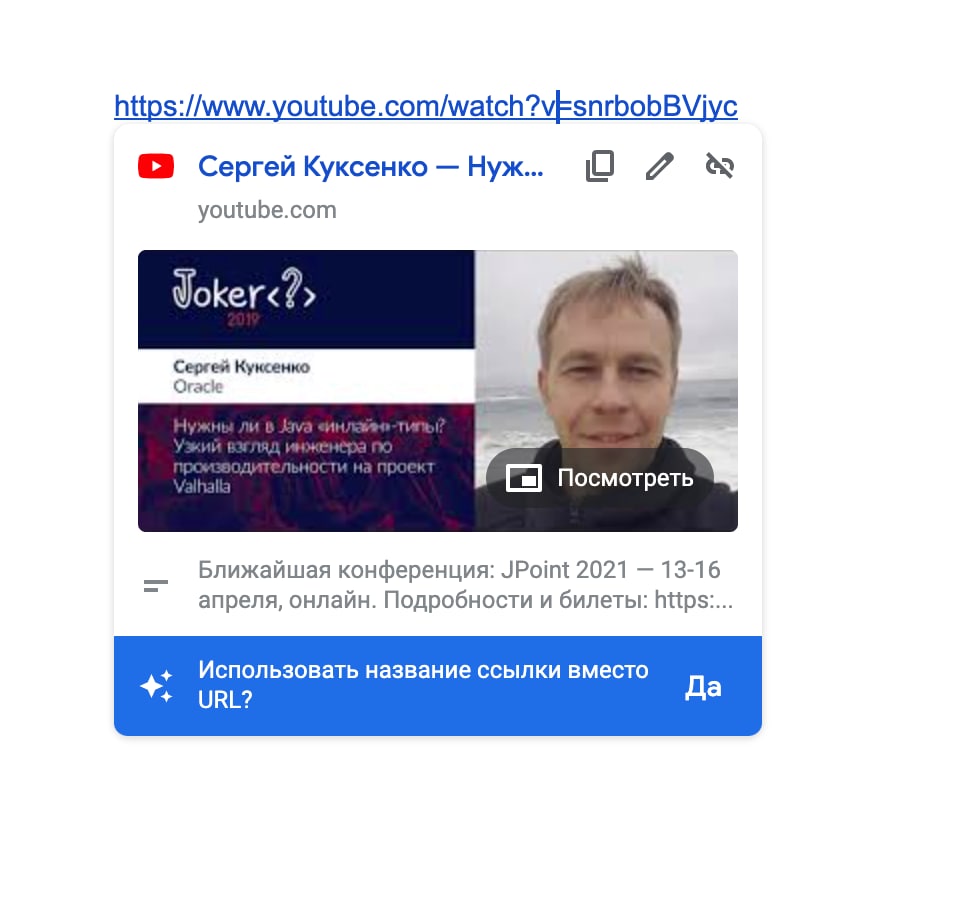
Task: Edit the link using the pencil icon
Action: click(x=660, y=166)
